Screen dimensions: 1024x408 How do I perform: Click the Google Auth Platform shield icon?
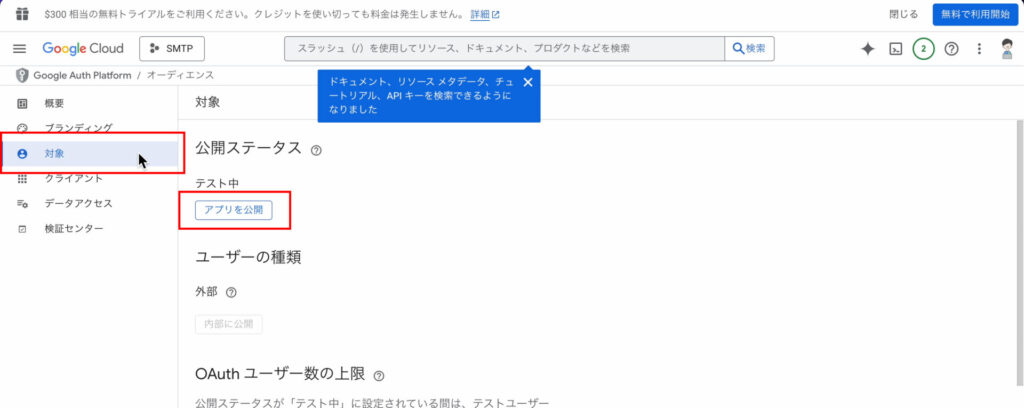(x=22, y=75)
